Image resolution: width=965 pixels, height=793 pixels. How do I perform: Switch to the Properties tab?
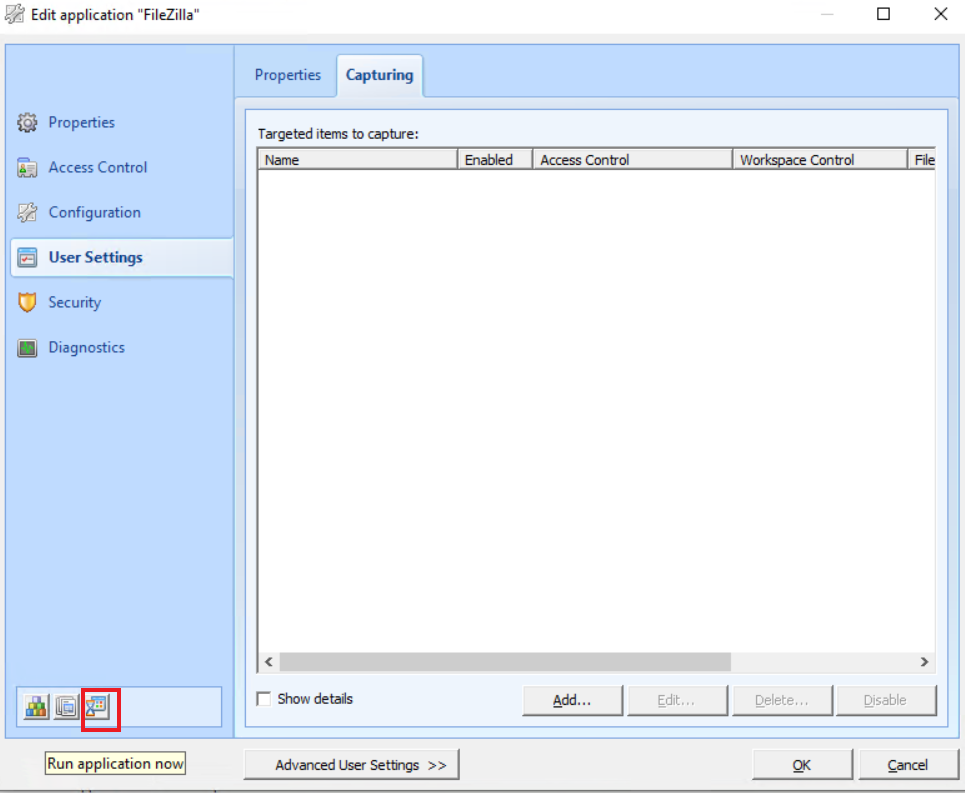point(287,75)
